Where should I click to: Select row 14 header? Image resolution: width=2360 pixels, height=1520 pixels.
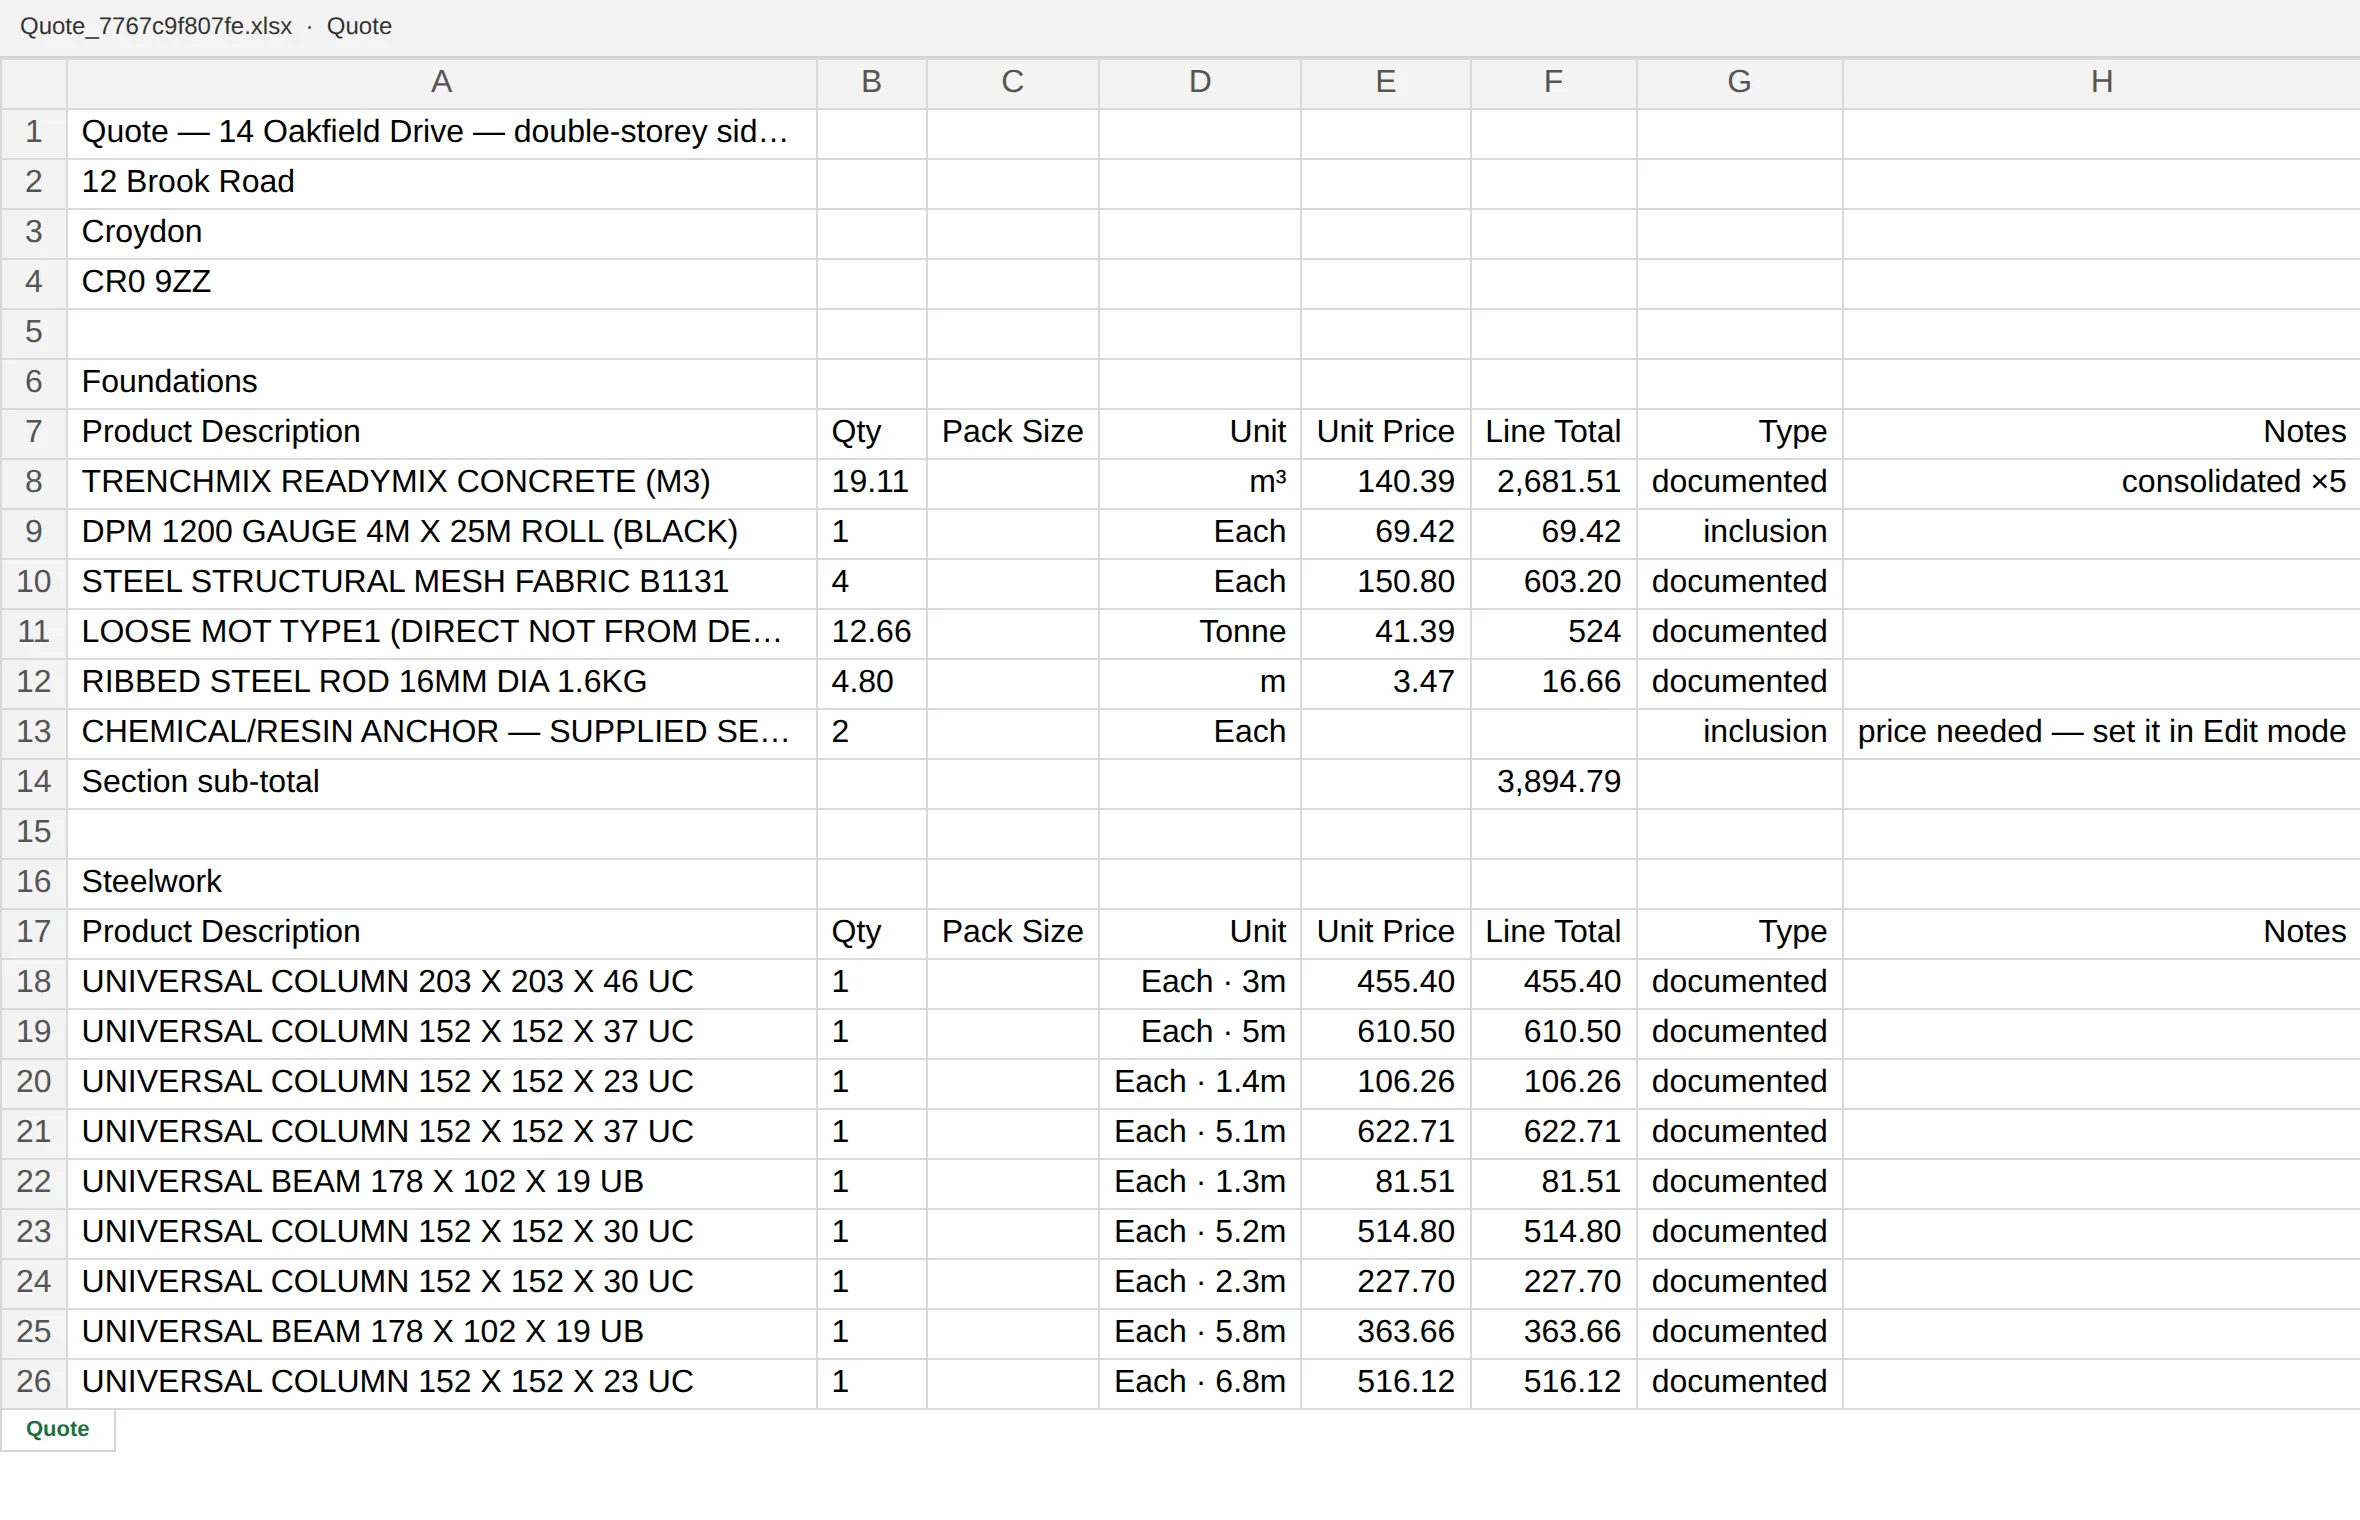pos(34,782)
